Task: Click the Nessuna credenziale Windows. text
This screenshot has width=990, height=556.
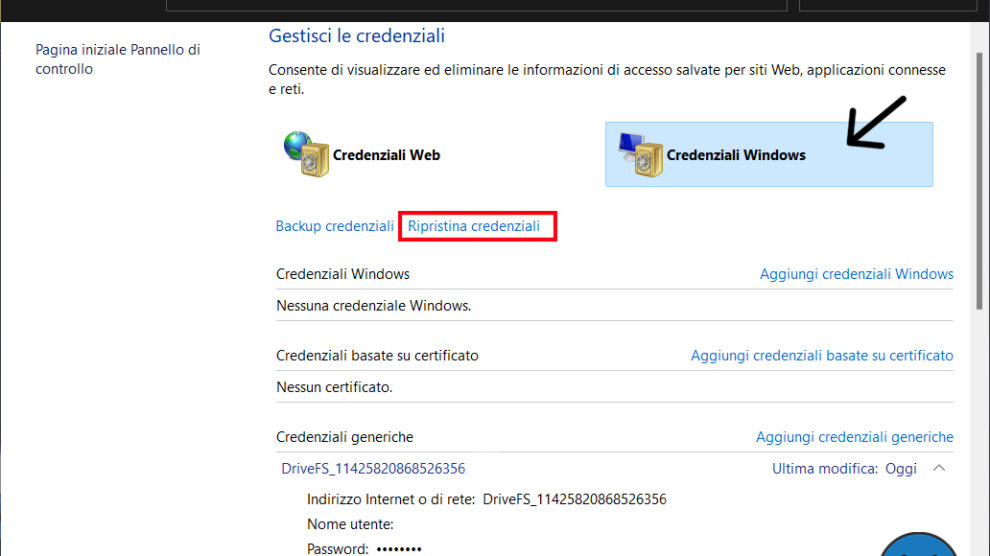Action: [374, 305]
